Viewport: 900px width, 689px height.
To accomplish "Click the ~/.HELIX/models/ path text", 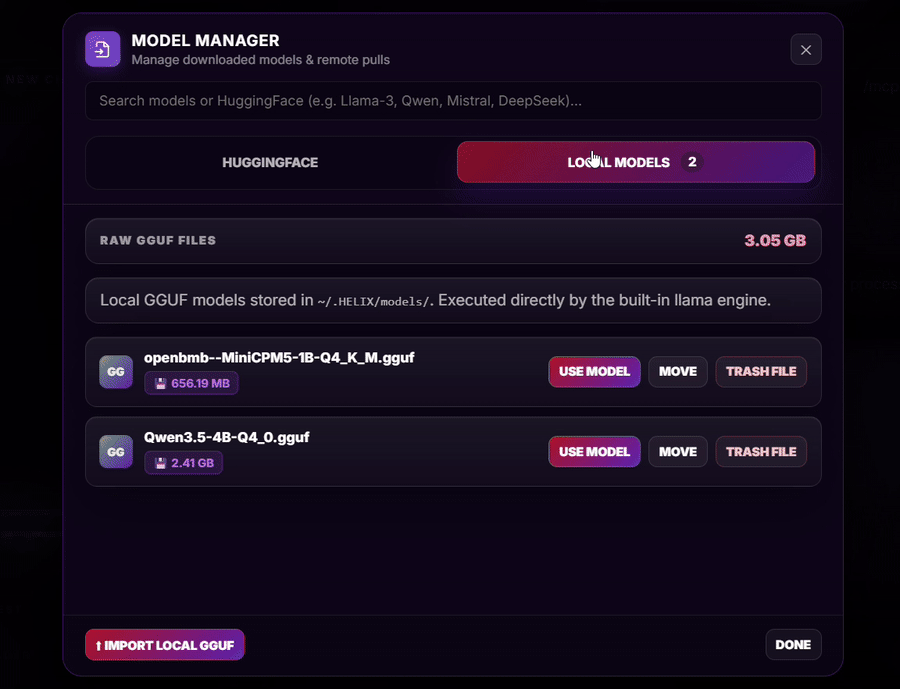I will coord(373,301).
